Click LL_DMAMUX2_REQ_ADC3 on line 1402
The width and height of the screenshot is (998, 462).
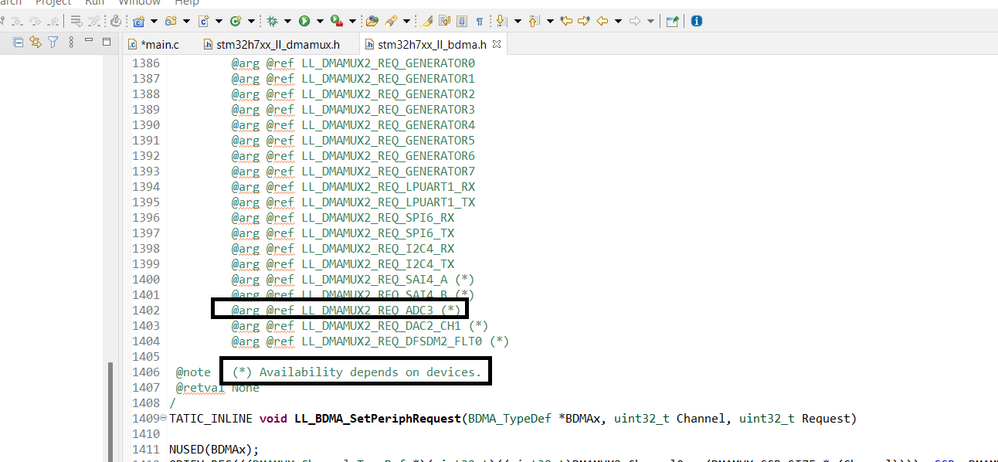point(369,310)
